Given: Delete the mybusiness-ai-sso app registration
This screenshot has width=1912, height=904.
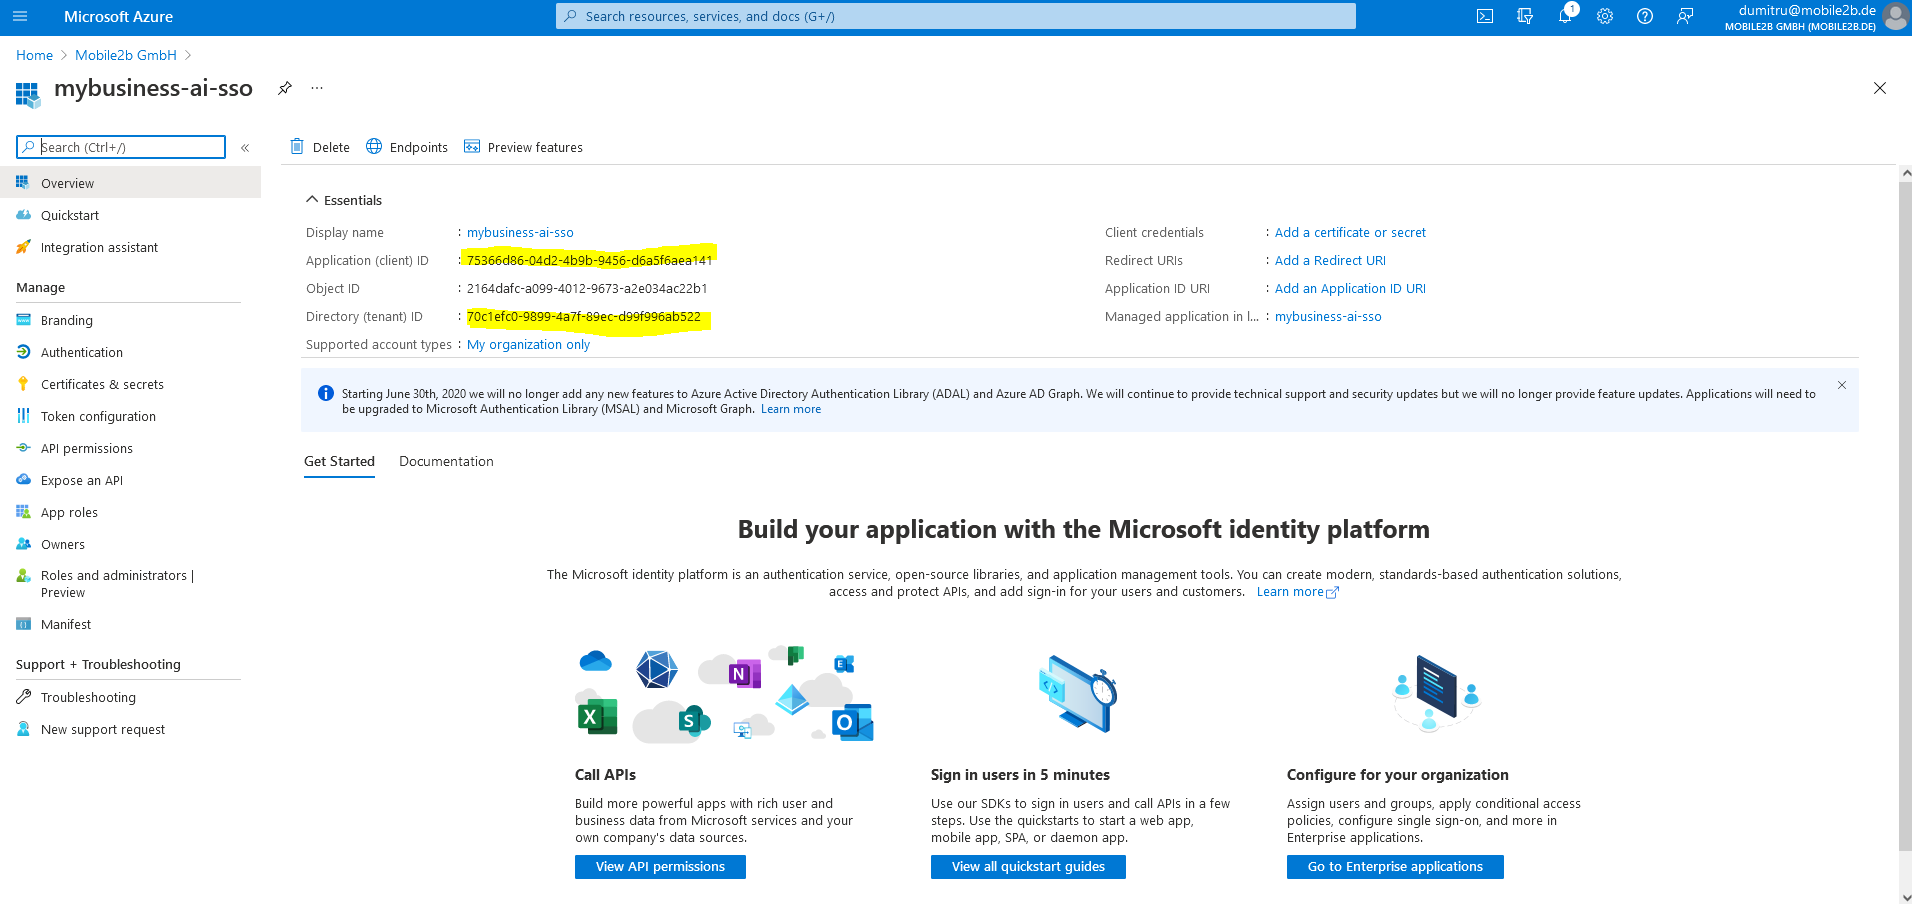Looking at the screenshot, I should pos(320,147).
